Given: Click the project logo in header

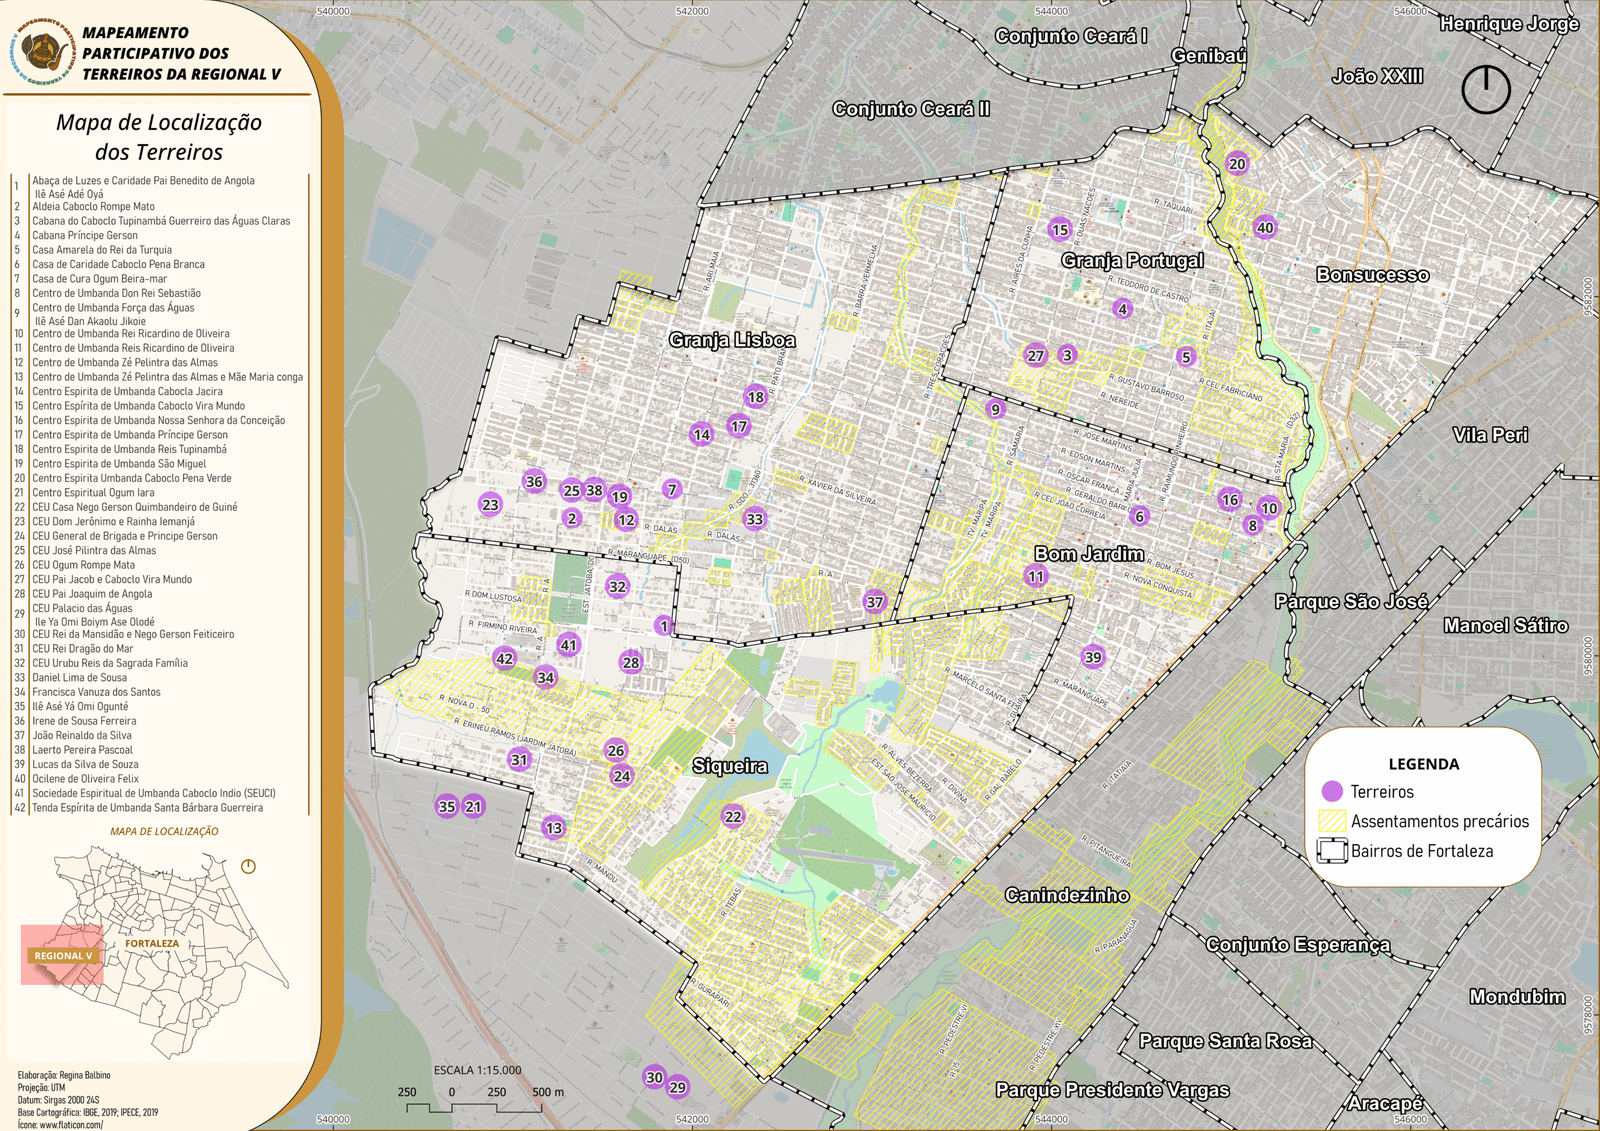Looking at the screenshot, I should 42,50.
